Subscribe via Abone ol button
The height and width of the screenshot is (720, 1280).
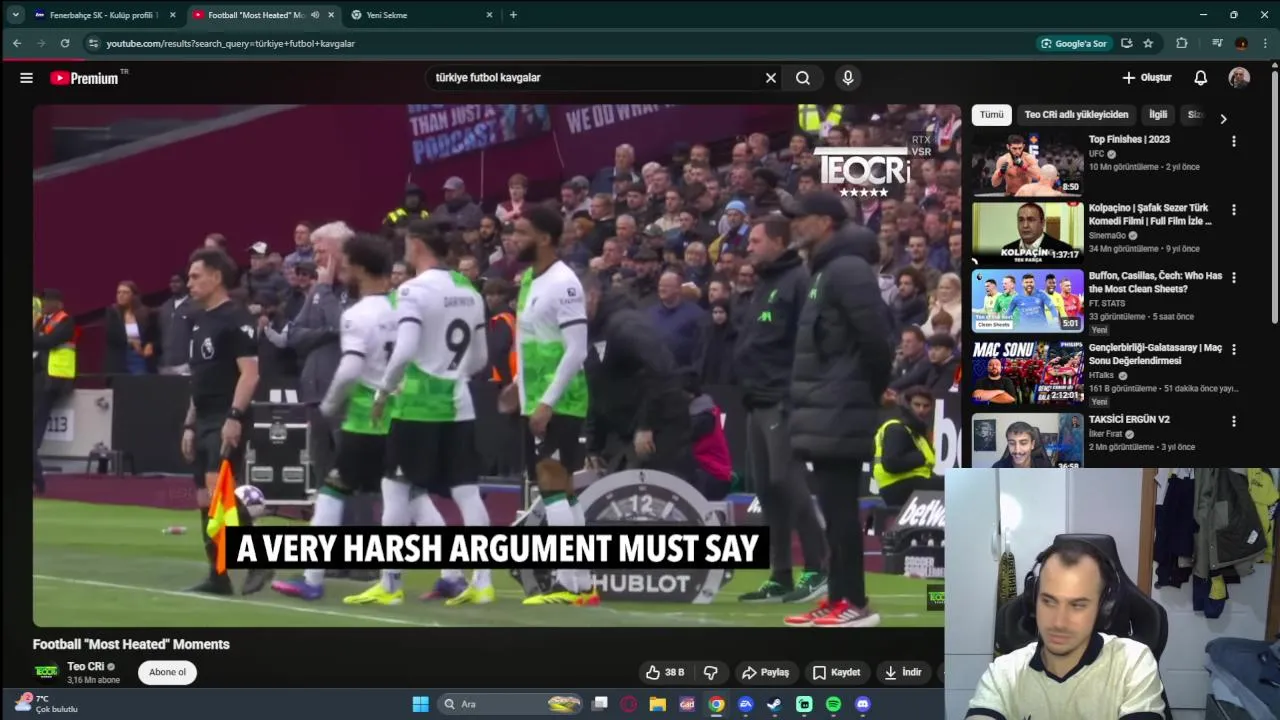point(167,672)
